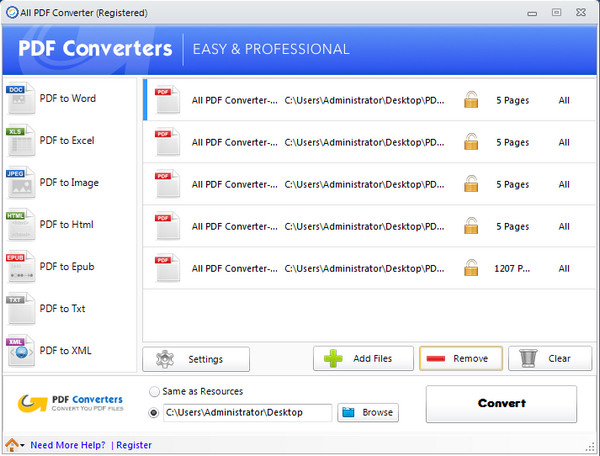The width and height of the screenshot is (600, 456).
Task: Maximize the All PDF Converter window
Action: pos(556,12)
